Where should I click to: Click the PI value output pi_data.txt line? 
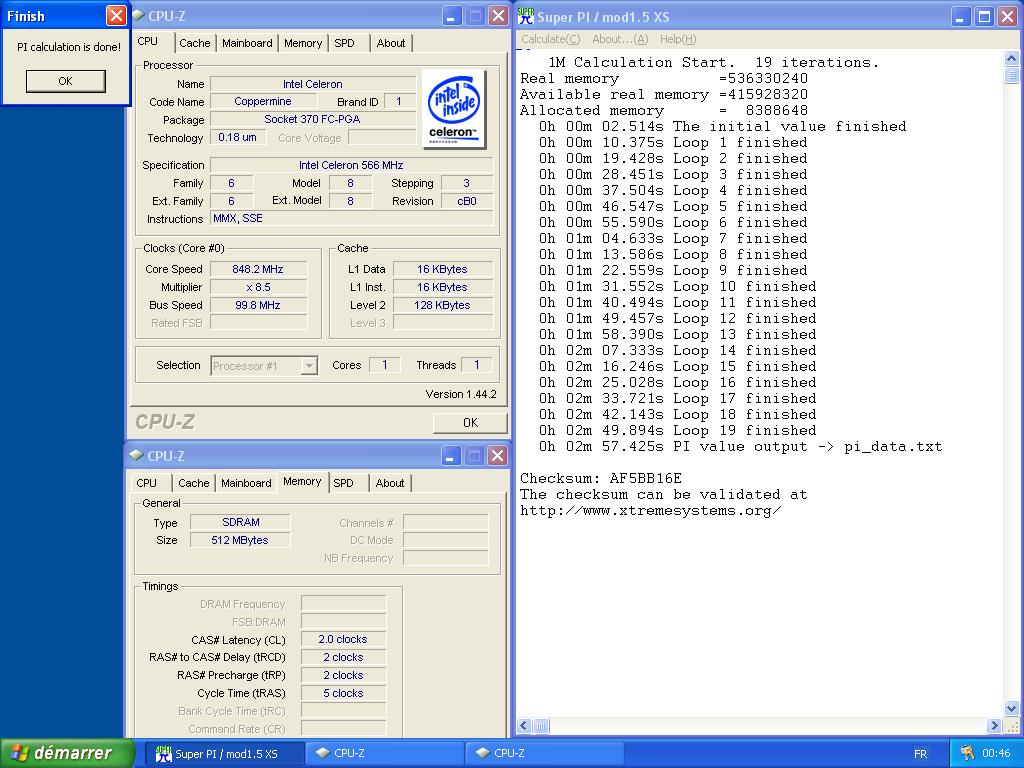tap(741, 447)
